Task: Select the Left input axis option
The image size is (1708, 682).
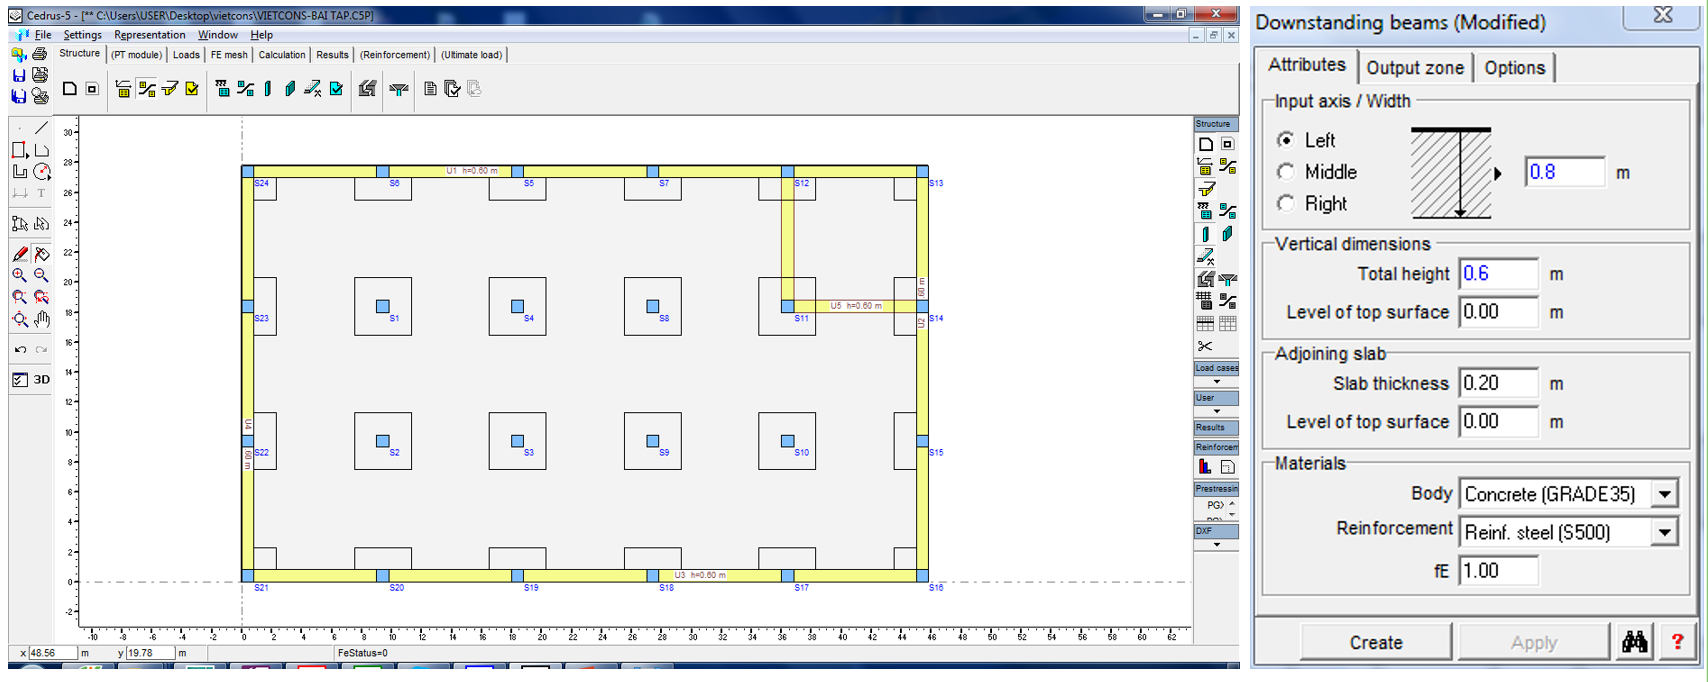Action: 1286,140
